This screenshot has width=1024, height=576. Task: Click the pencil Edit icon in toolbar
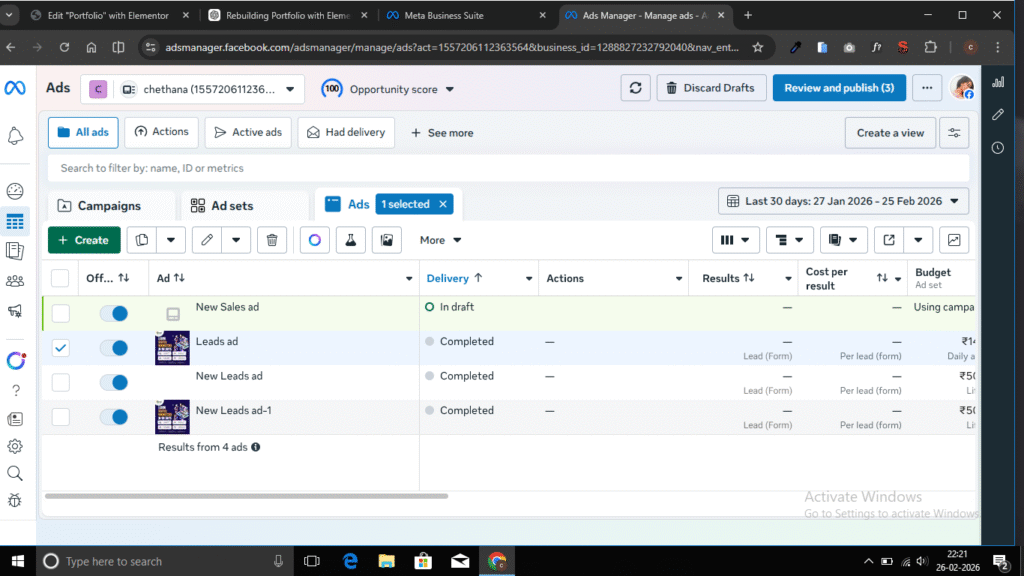pos(207,240)
